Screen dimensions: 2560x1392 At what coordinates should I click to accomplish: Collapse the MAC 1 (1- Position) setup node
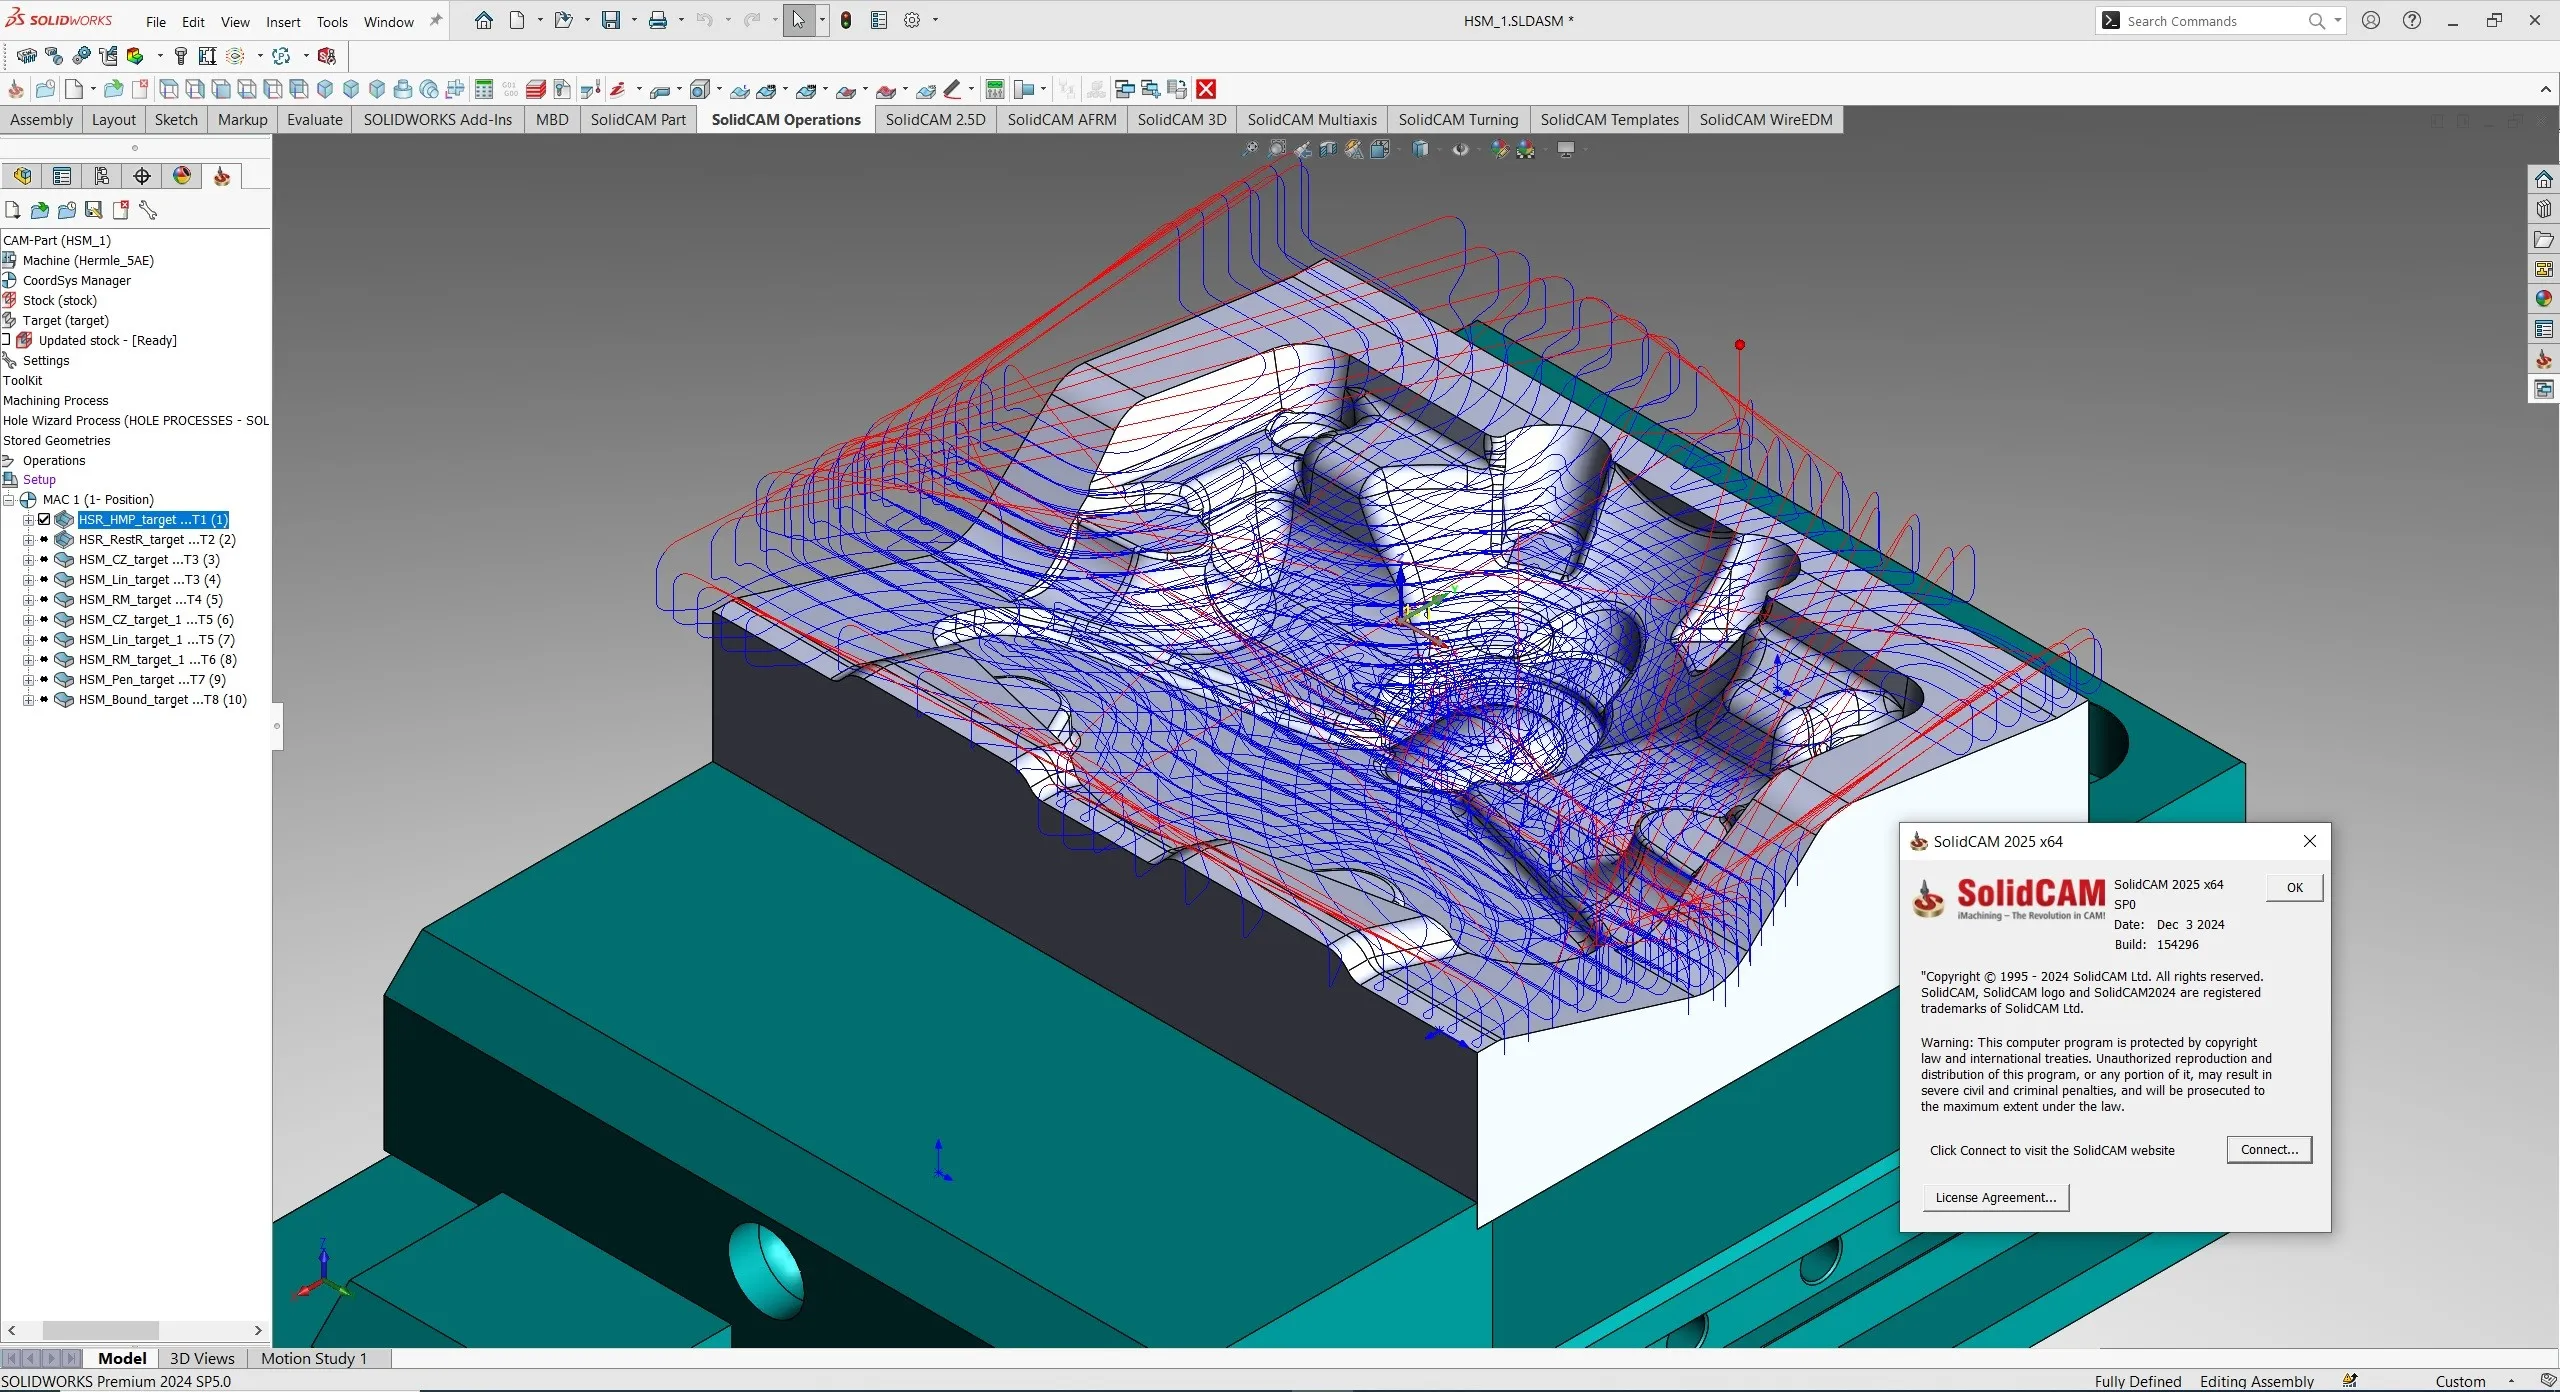[x=10, y=500]
